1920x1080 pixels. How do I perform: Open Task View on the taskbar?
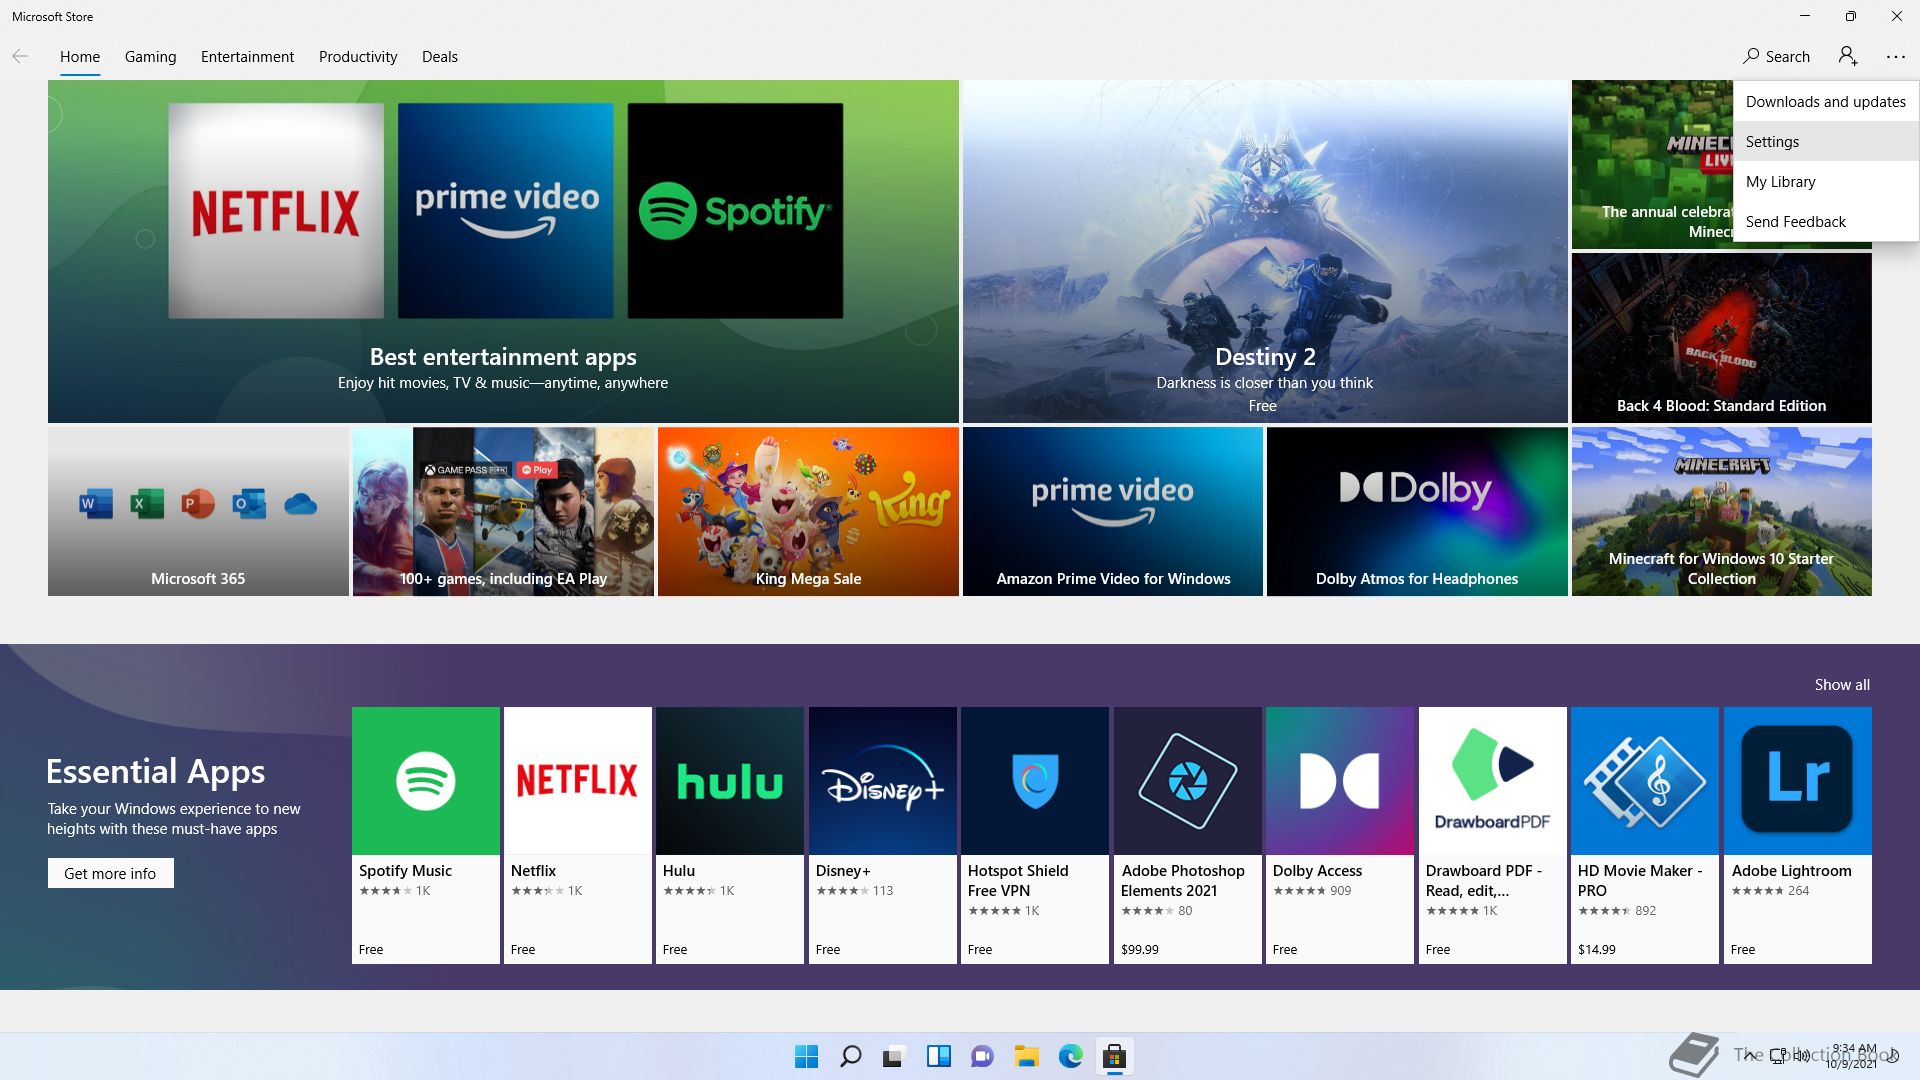[x=894, y=1057]
